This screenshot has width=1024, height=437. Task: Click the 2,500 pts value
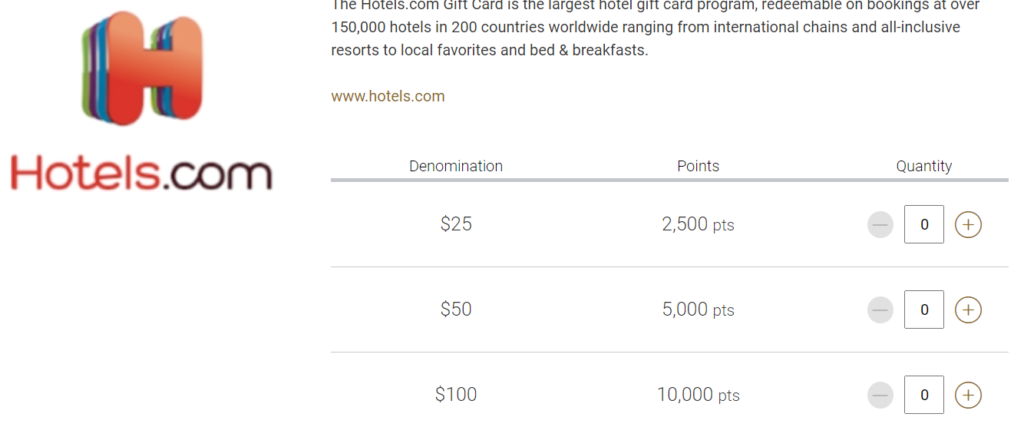(x=698, y=225)
